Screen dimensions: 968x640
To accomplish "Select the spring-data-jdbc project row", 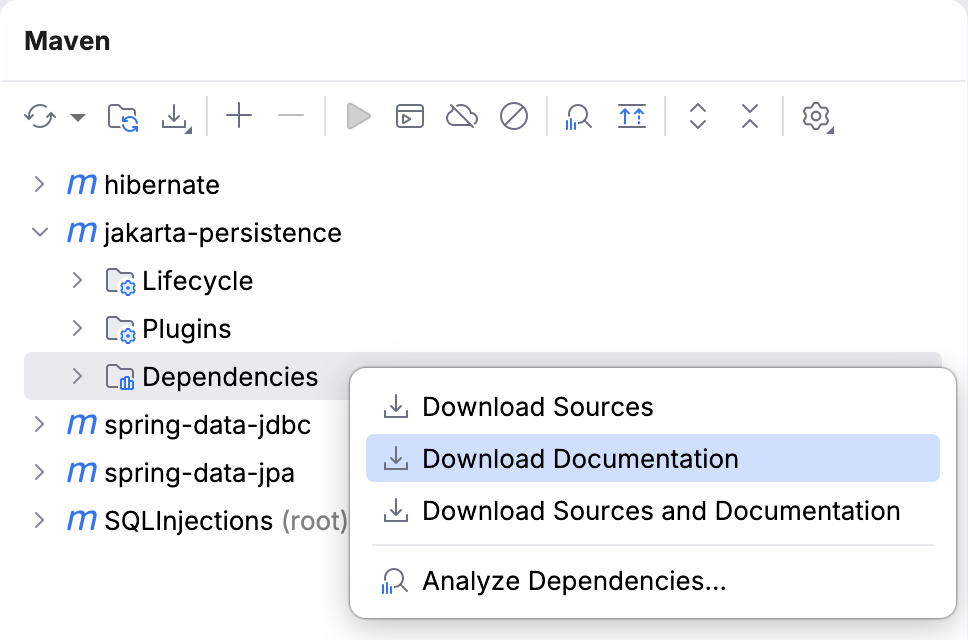I will tap(186, 425).
